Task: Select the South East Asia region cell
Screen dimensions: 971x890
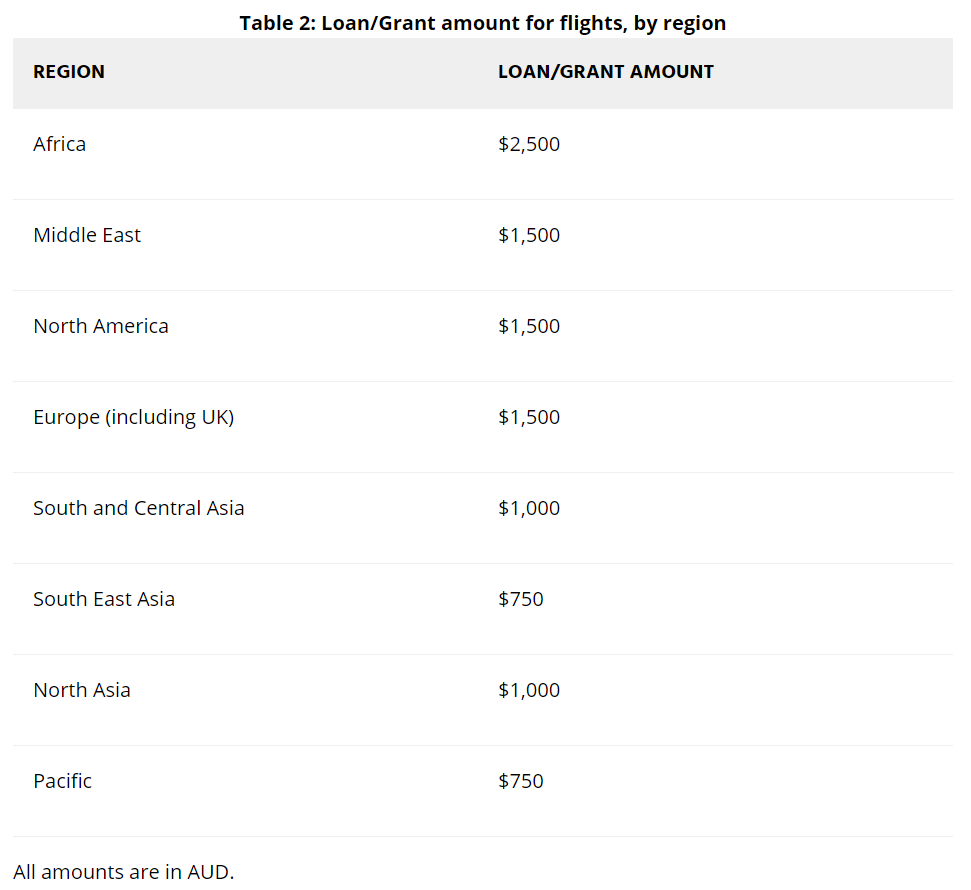Action: pos(104,599)
